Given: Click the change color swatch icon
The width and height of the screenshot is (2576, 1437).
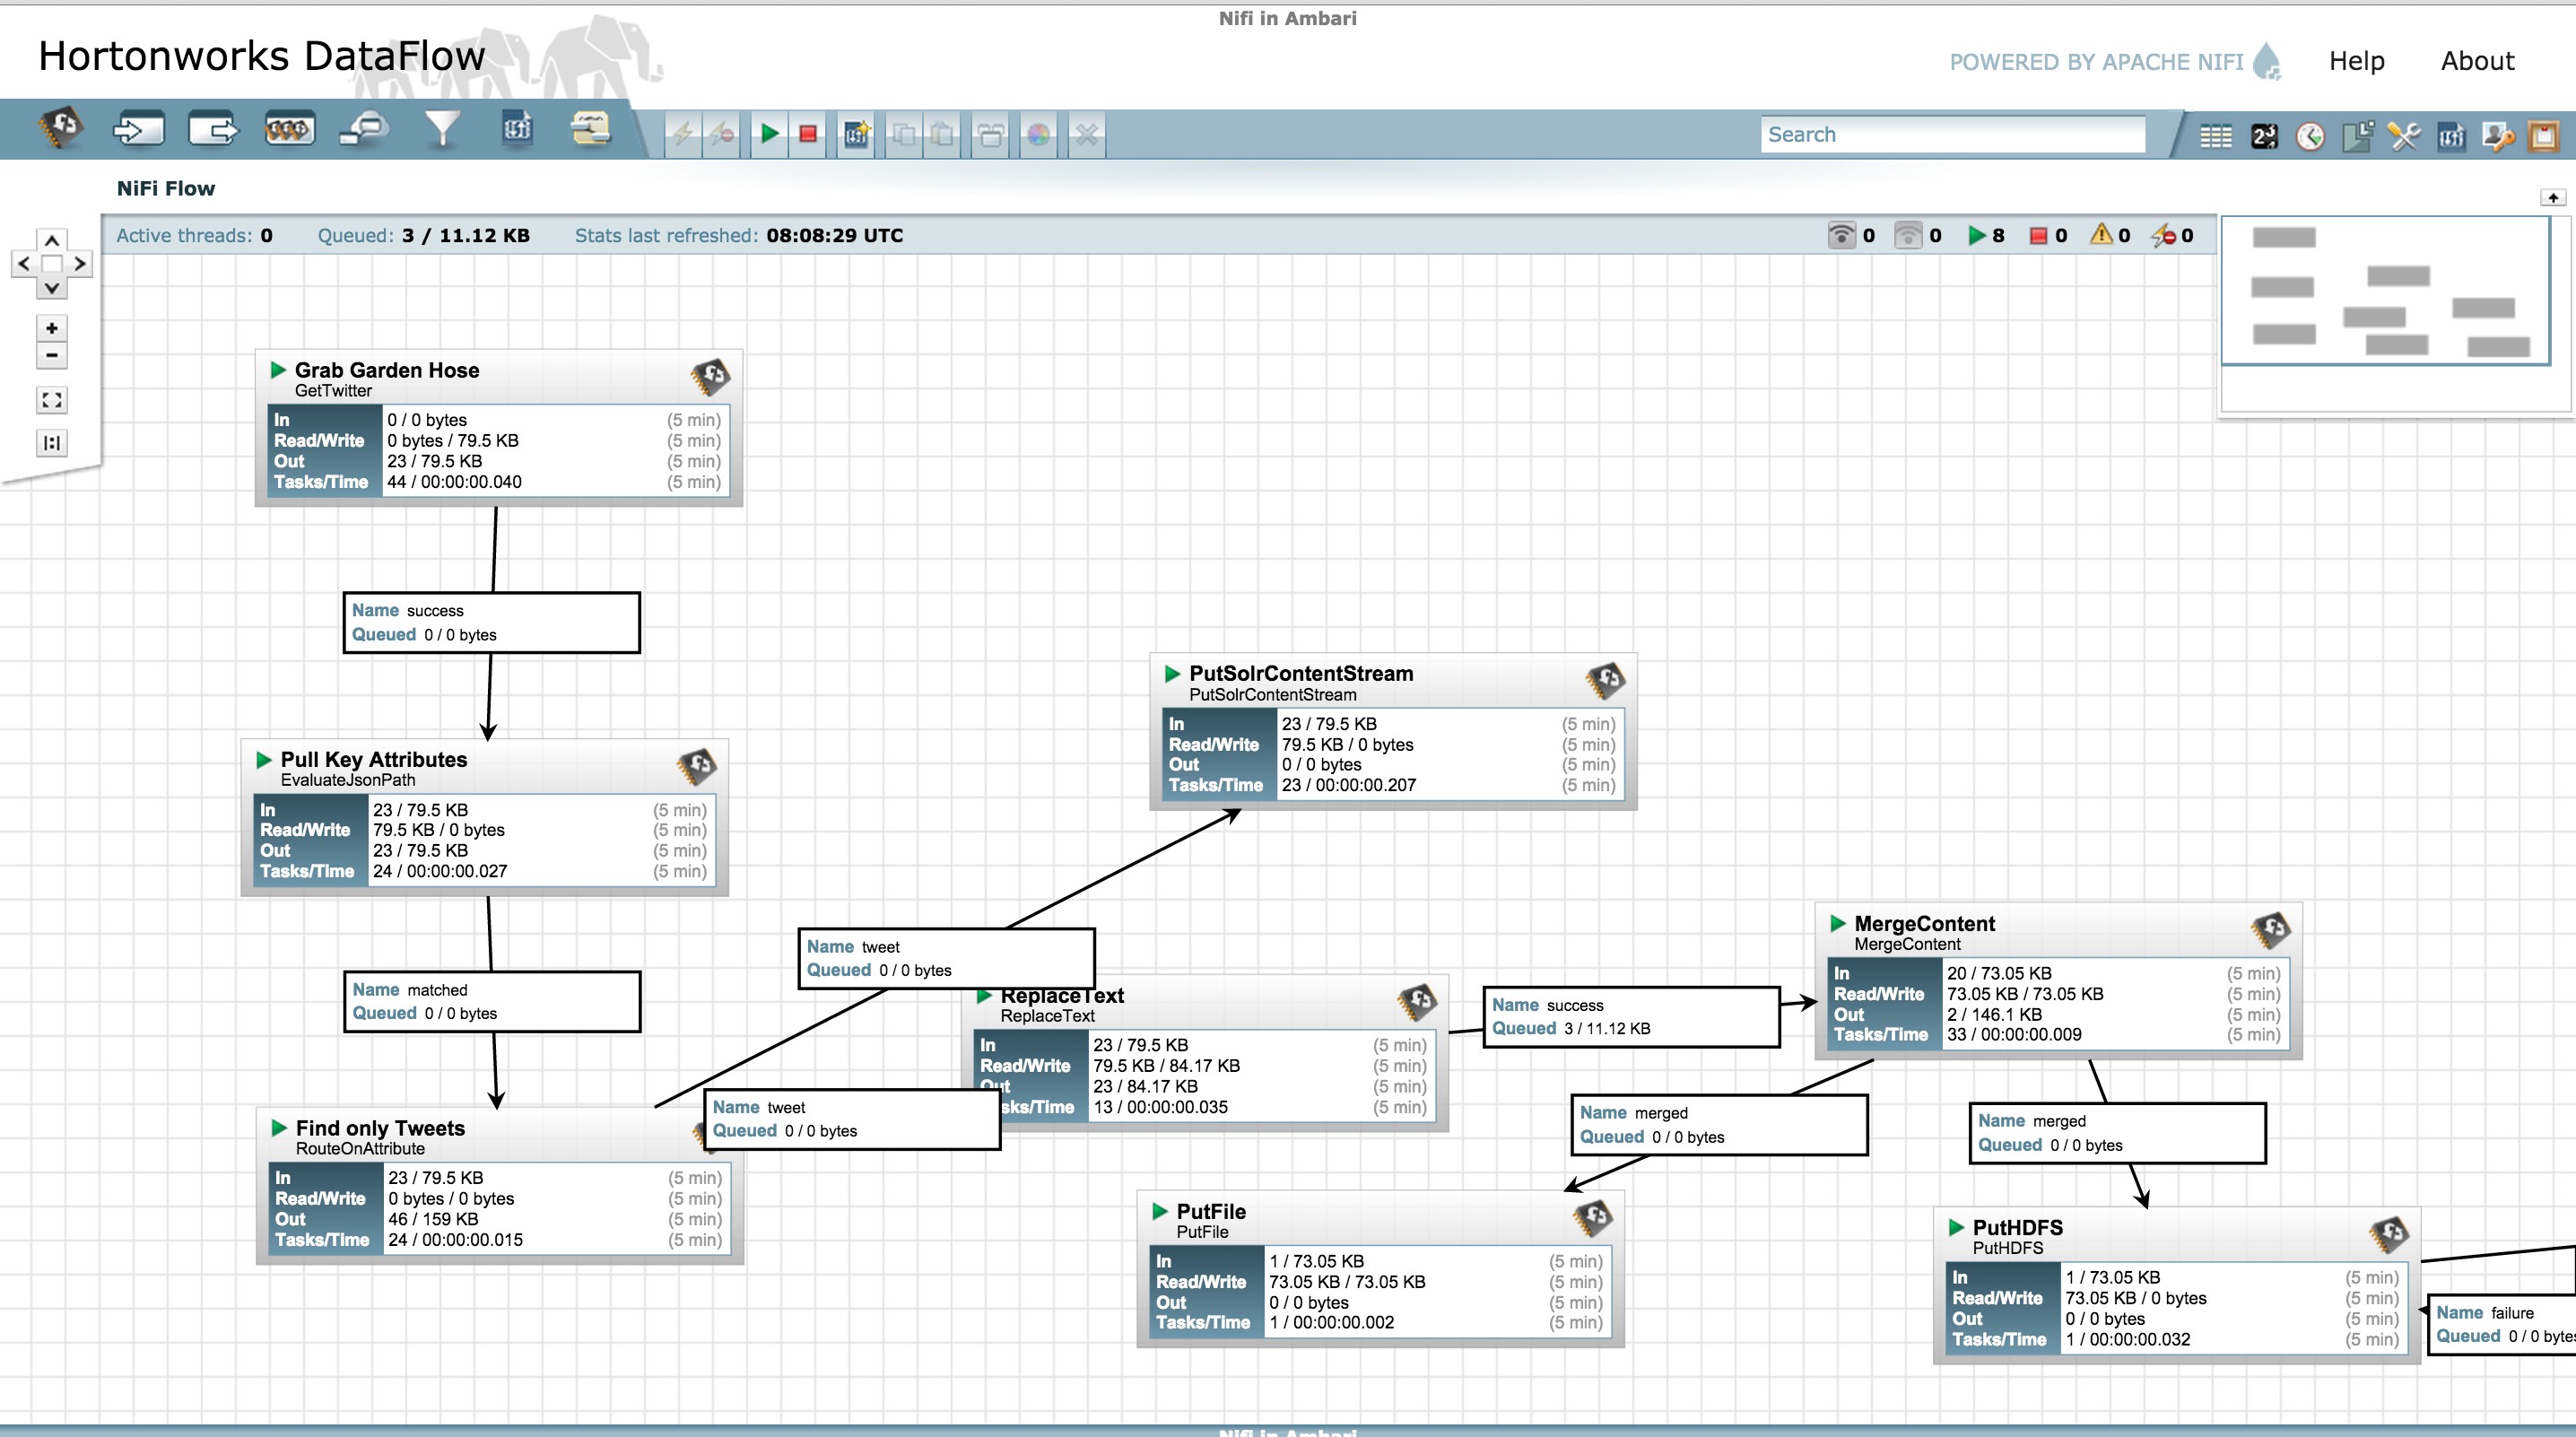Looking at the screenshot, I should [1039, 134].
